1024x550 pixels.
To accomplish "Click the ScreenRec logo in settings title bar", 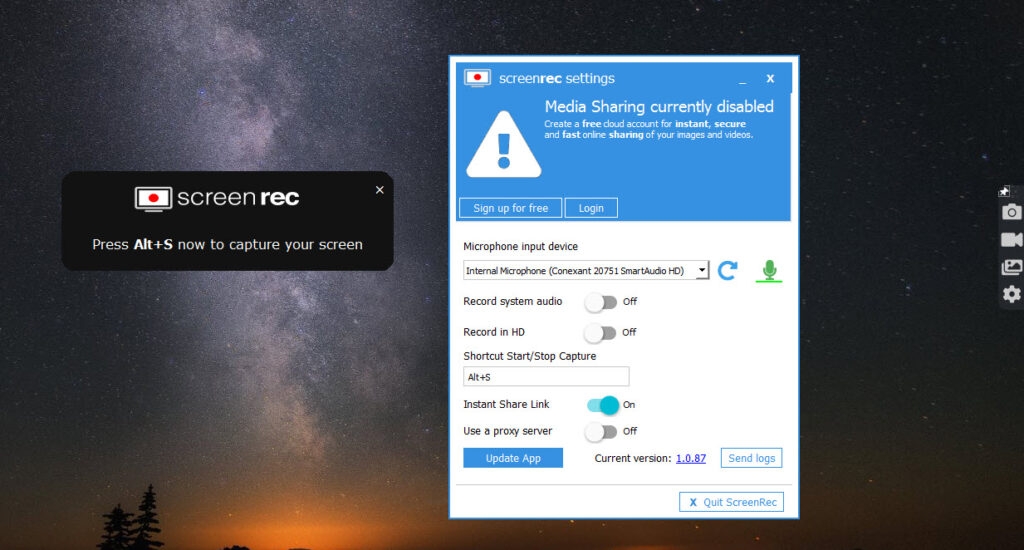I will click(477, 78).
